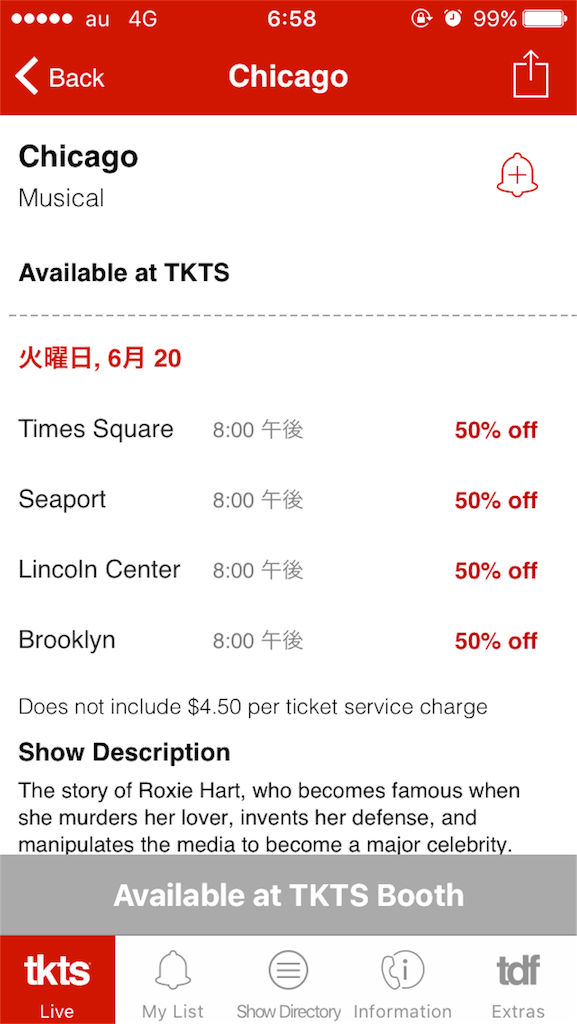Viewport: 577px width, 1024px height.
Task: Tap the 50% off for Brooklyn
Action: point(496,641)
